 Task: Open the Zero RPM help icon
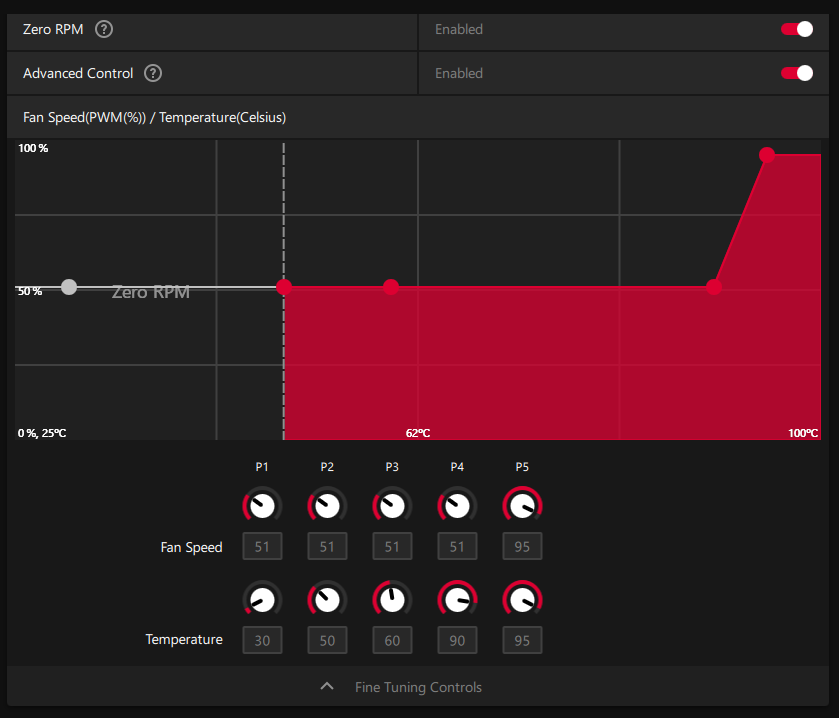tap(104, 29)
